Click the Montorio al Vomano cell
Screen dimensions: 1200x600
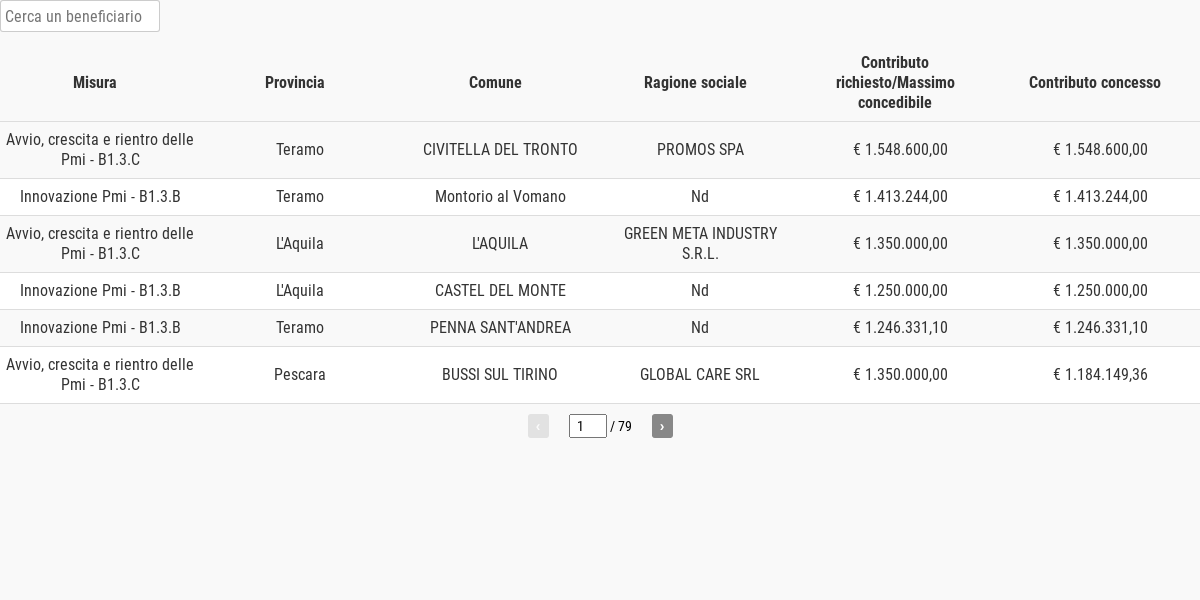click(x=500, y=197)
